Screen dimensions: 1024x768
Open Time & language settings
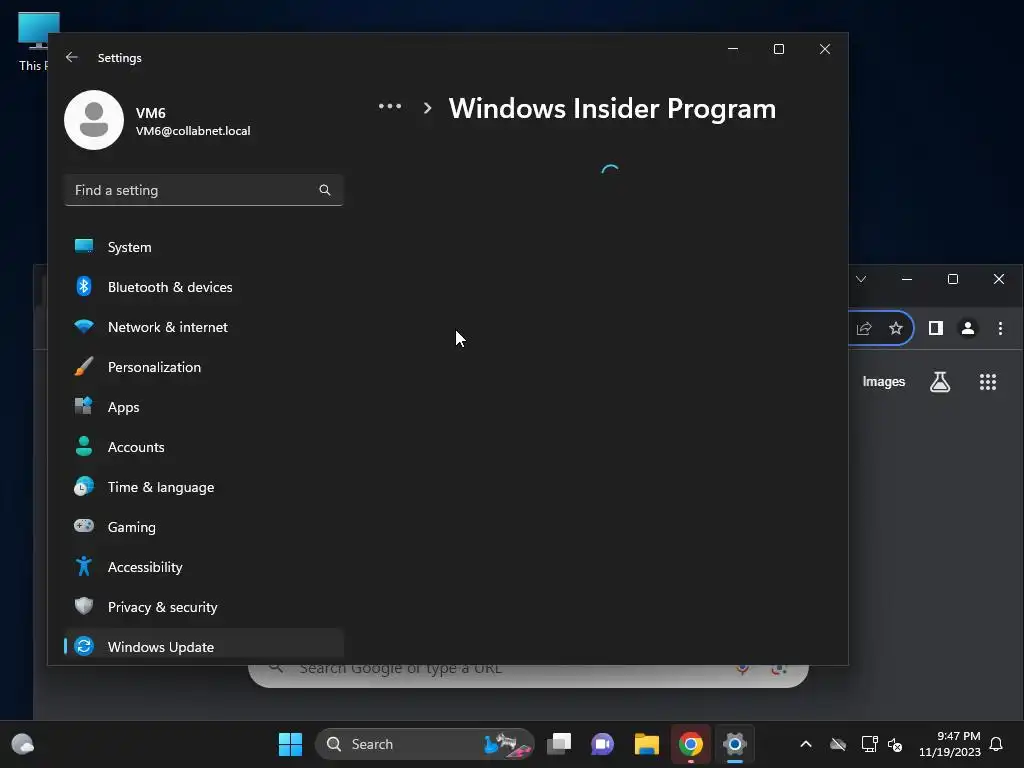point(204,487)
